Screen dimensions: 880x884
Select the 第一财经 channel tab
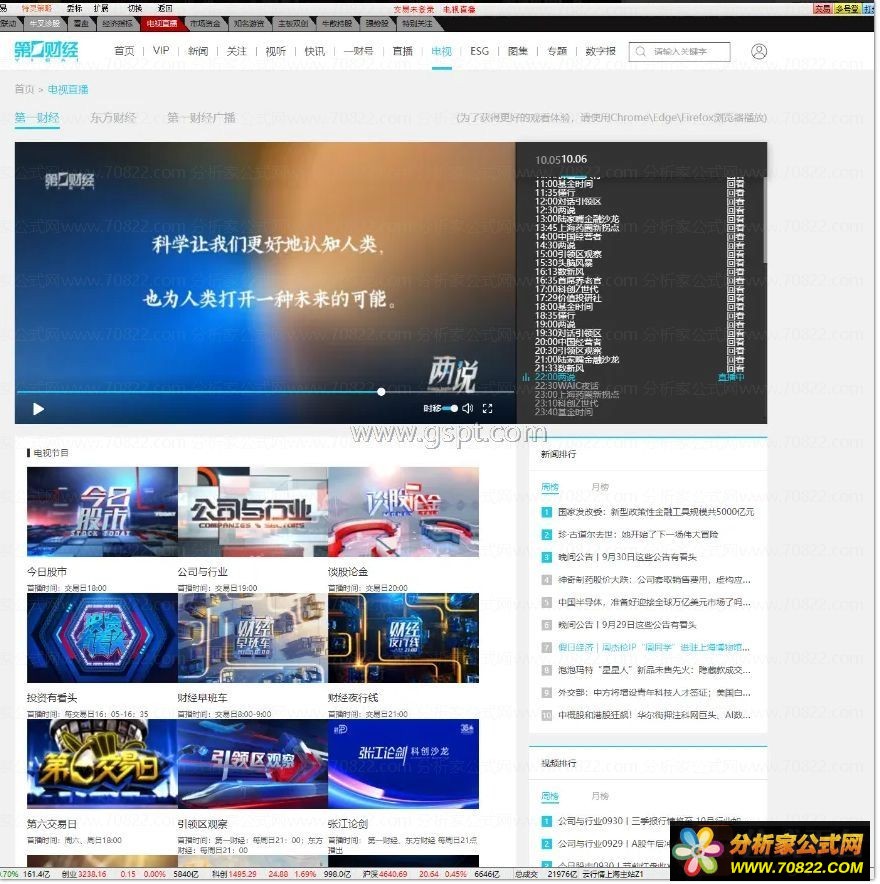coord(37,117)
